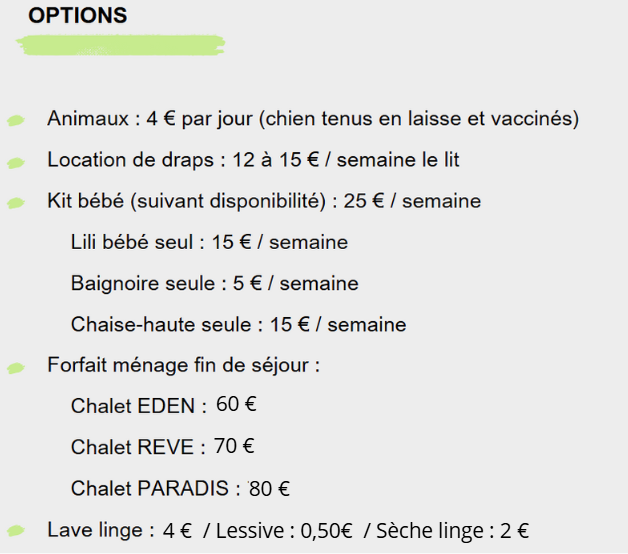Click the green brush stroke under OPTIONS
Image resolution: width=628 pixels, height=554 pixels.
121,45
